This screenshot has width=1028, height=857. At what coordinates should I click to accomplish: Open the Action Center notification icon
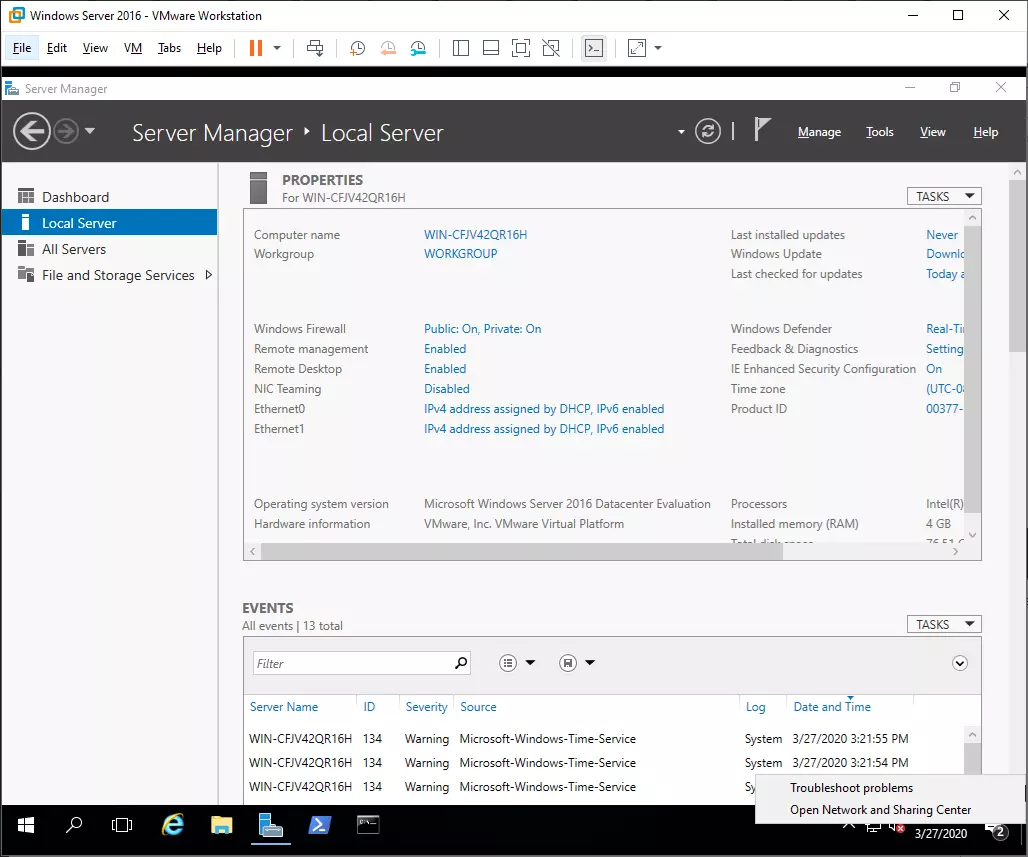click(x=998, y=832)
